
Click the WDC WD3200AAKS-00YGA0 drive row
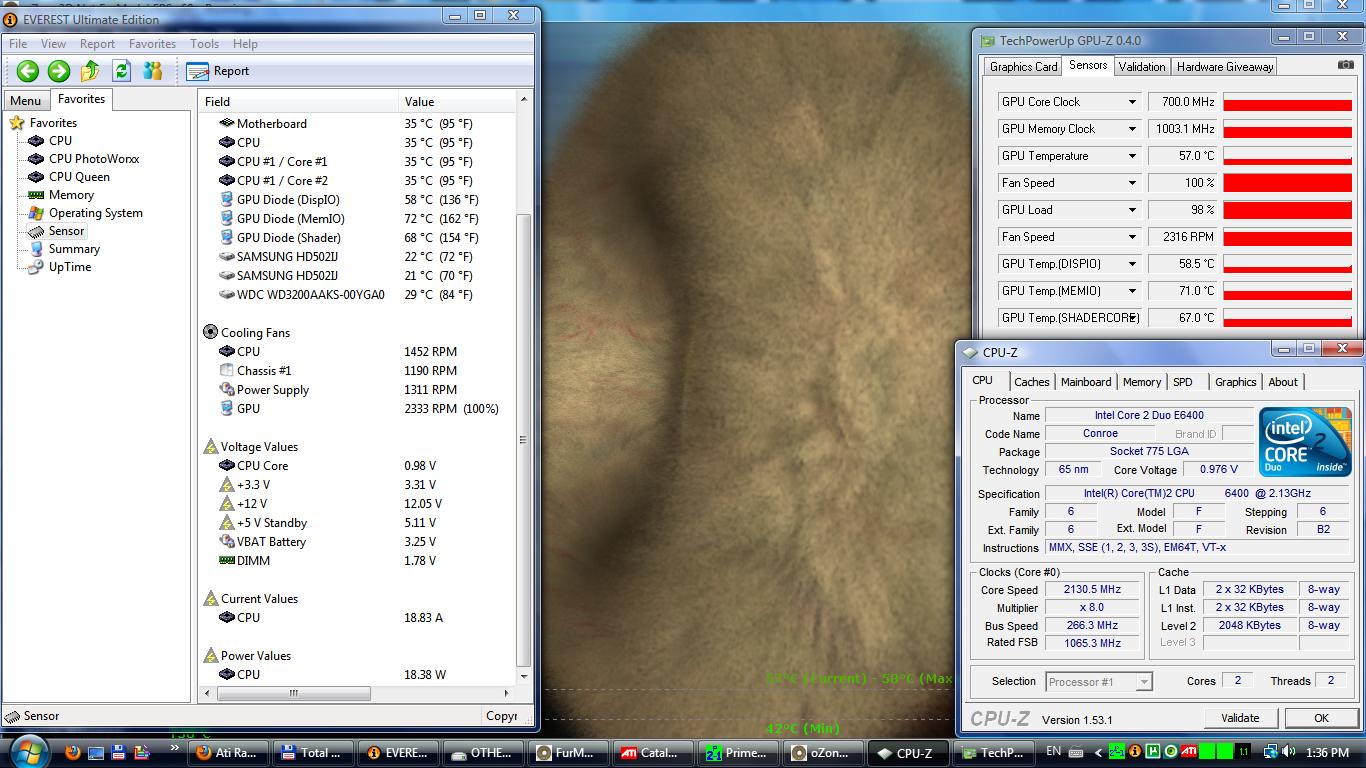click(358, 294)
